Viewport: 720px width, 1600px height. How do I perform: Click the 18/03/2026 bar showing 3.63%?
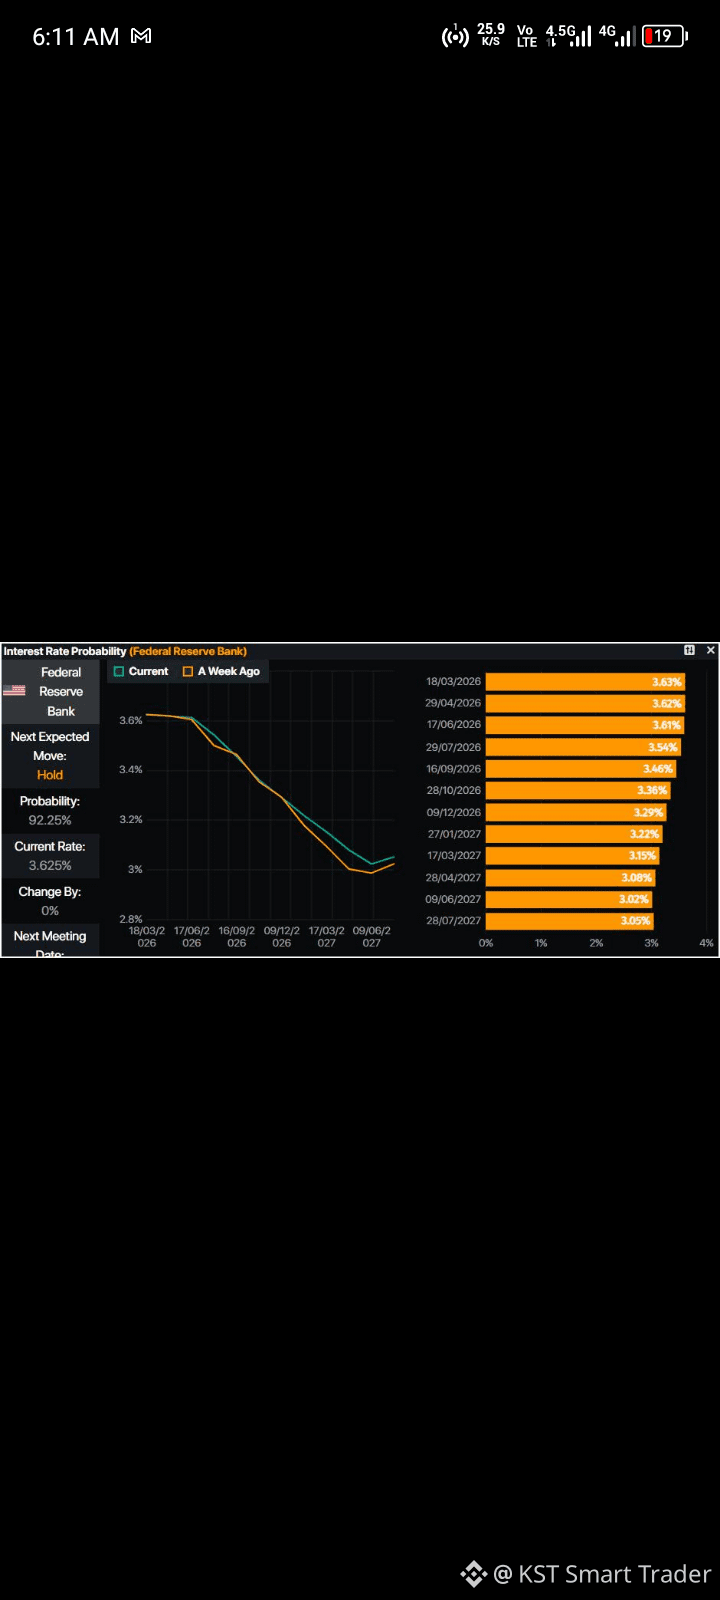click(585, 682)
